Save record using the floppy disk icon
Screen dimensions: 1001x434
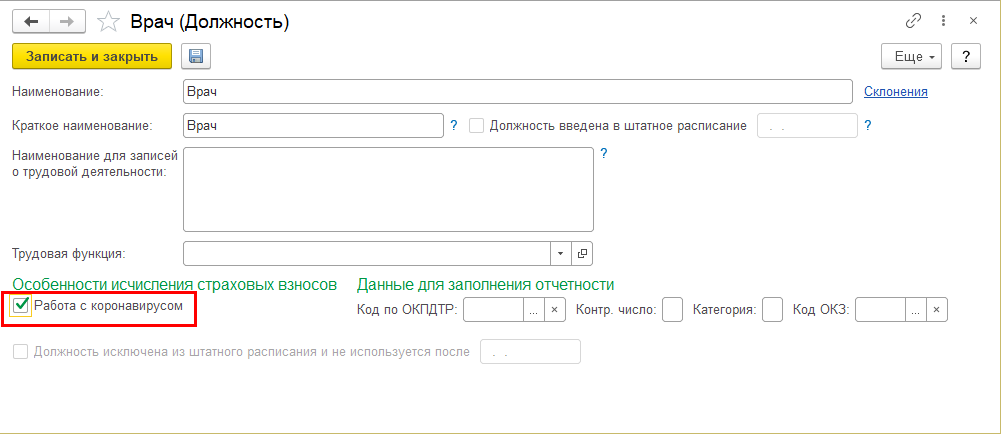195,57
